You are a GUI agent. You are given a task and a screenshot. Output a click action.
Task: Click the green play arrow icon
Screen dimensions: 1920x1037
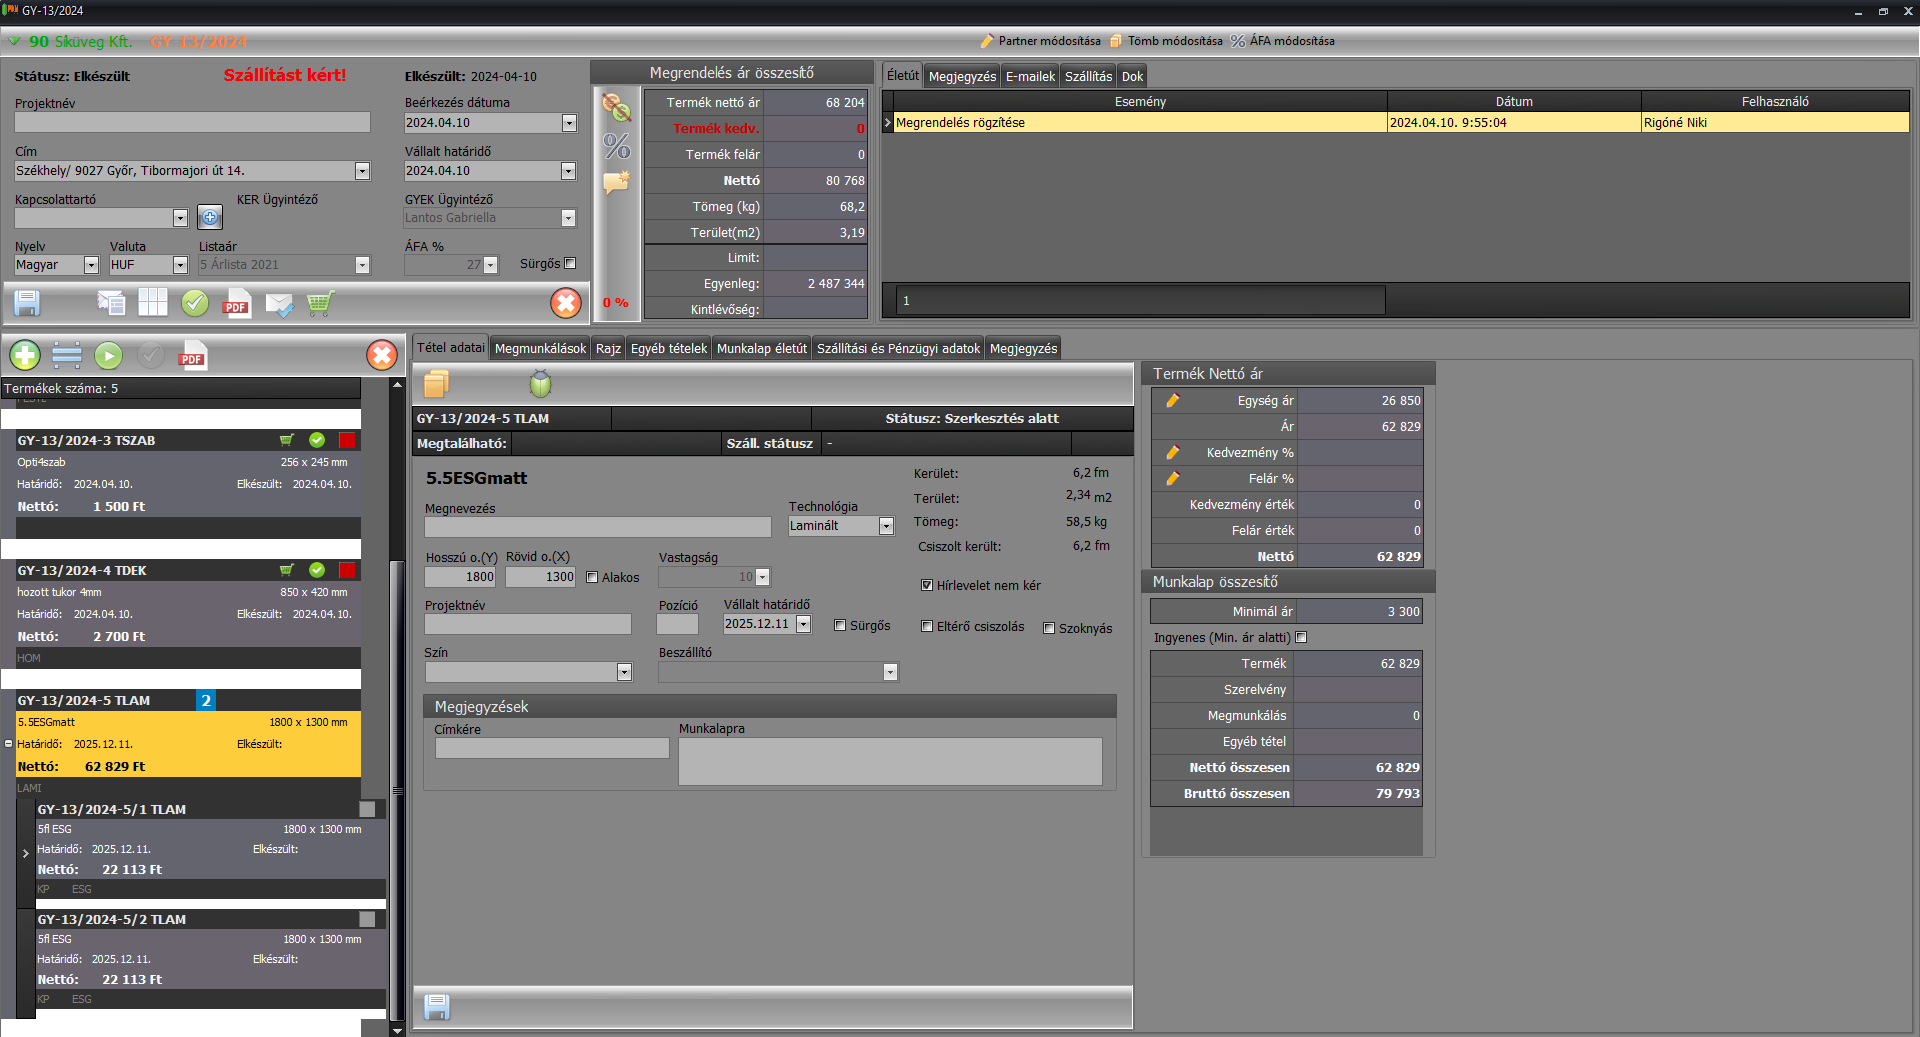(108, 355)
